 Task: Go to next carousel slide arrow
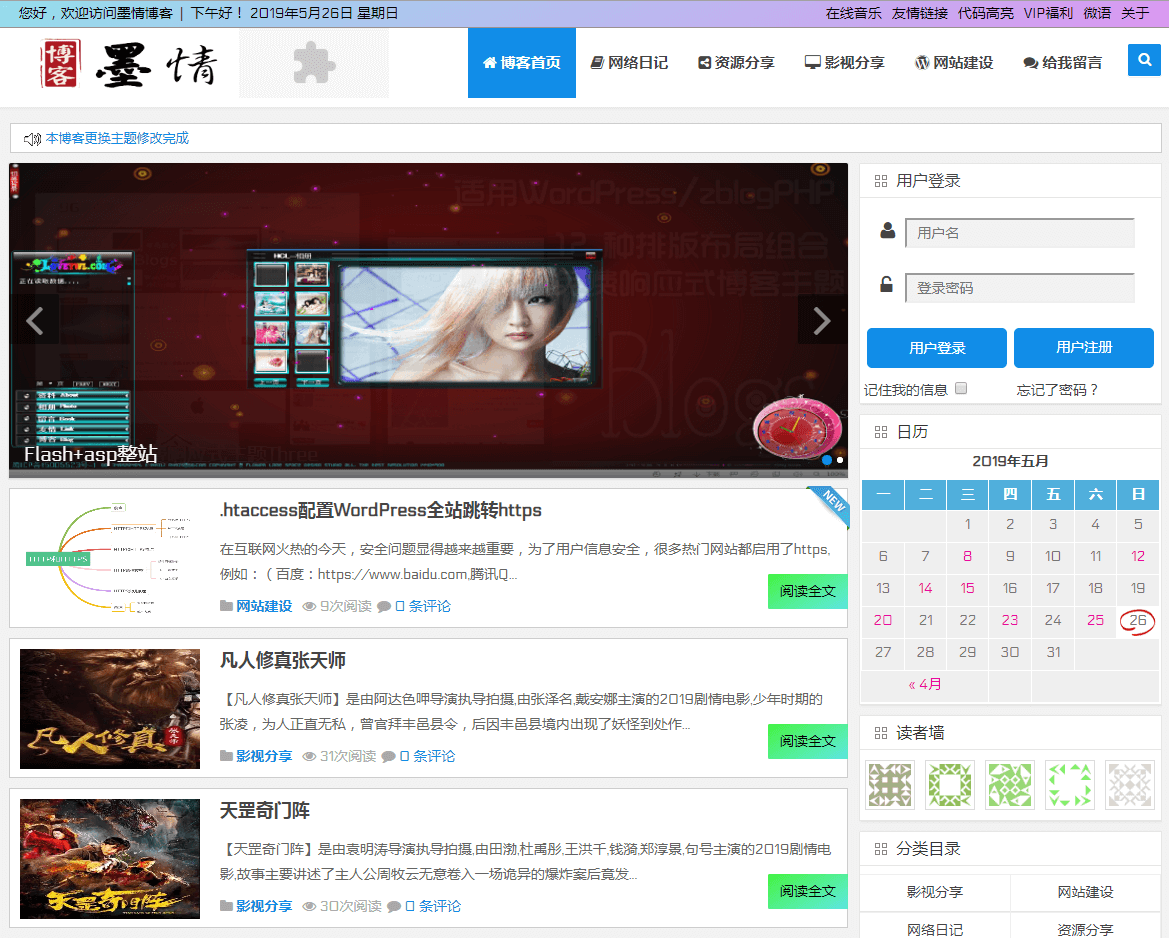(821, 320)
